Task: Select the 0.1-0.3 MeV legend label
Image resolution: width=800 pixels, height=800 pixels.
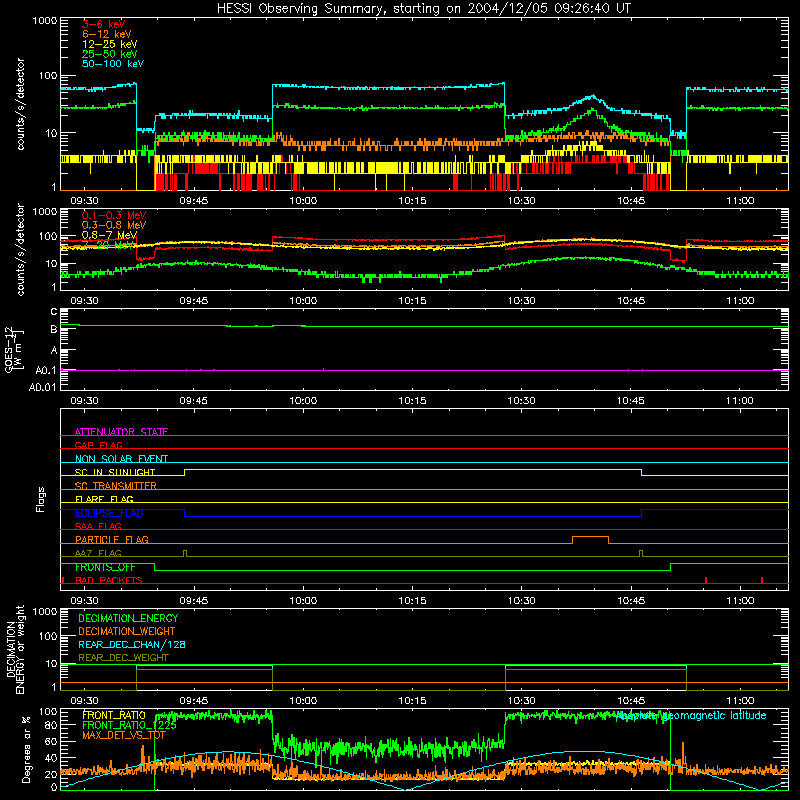Action: coord(114,215)
